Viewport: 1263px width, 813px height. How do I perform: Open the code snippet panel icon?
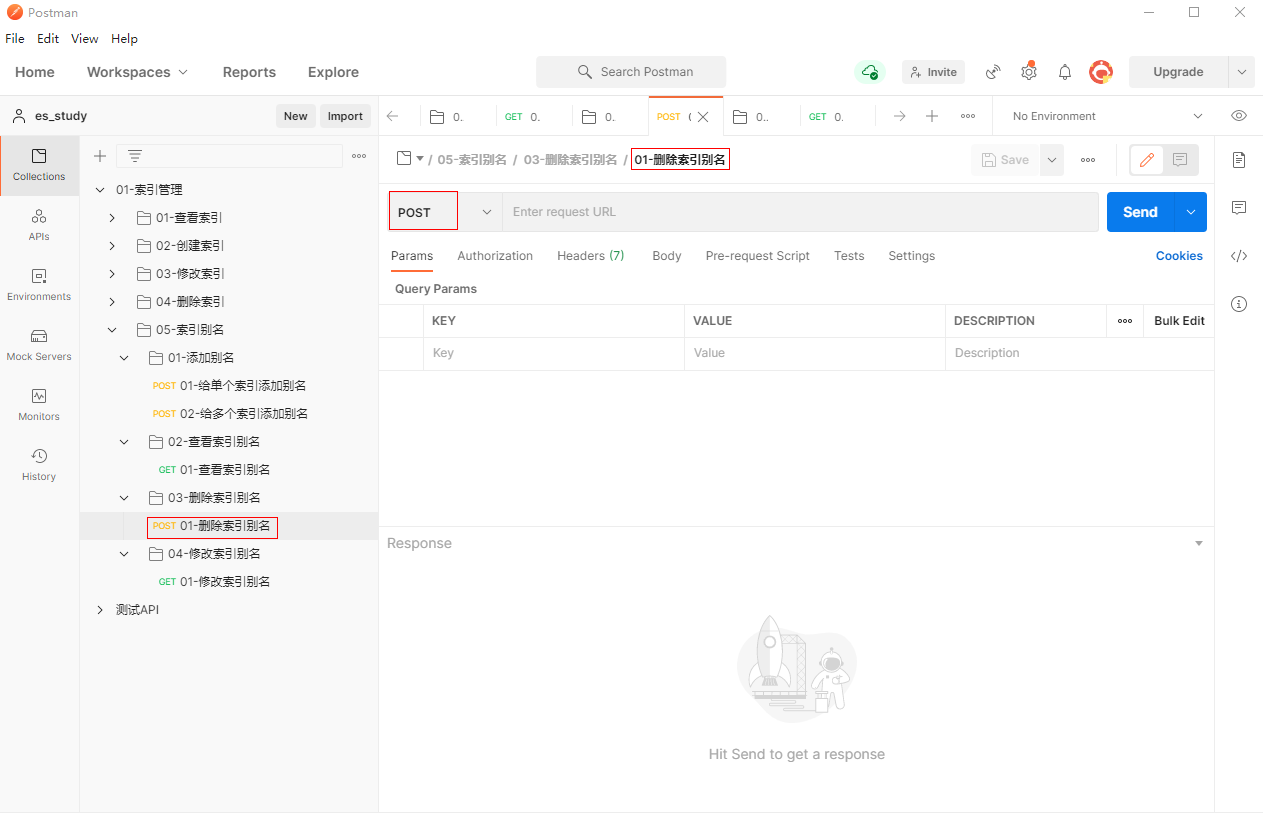point(1239,256)
